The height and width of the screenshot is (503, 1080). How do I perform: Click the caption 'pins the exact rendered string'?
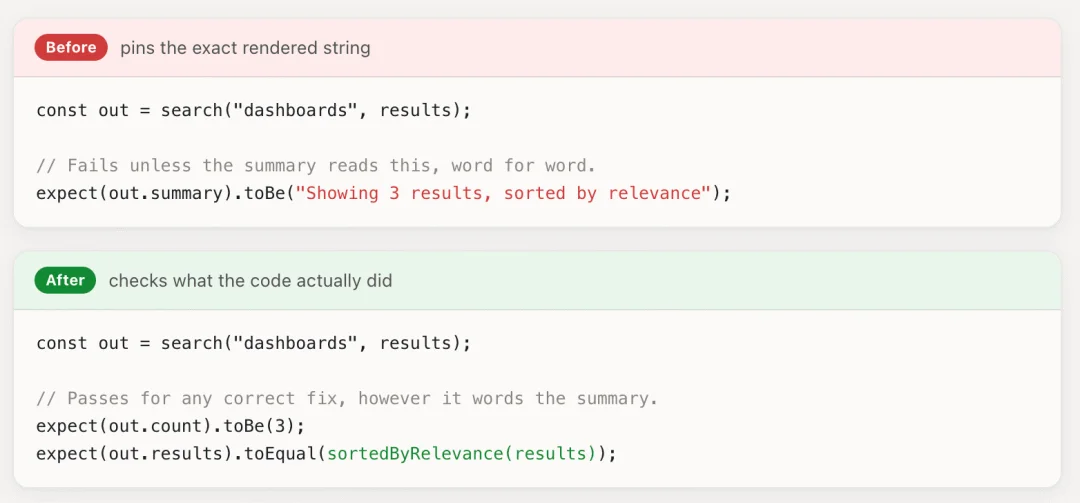[245, 48]
